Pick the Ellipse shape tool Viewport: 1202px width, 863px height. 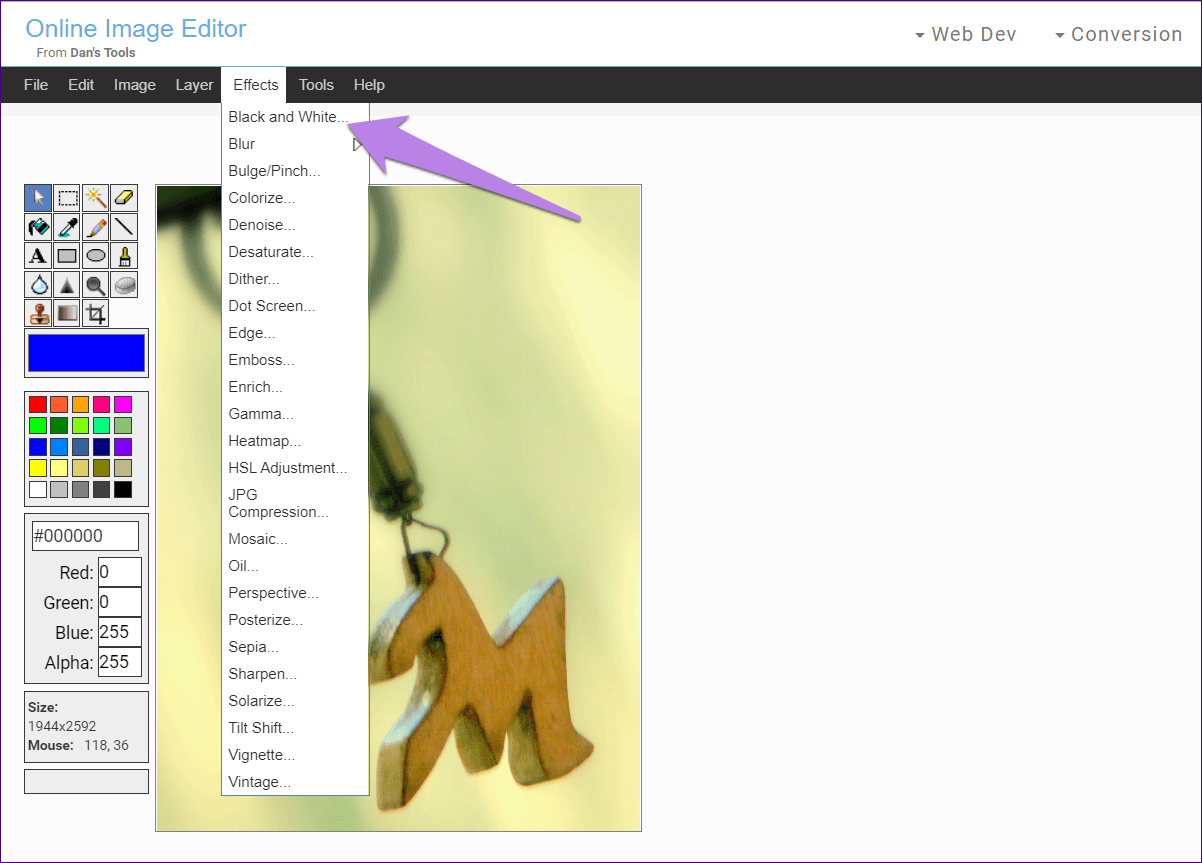(95, 256)
